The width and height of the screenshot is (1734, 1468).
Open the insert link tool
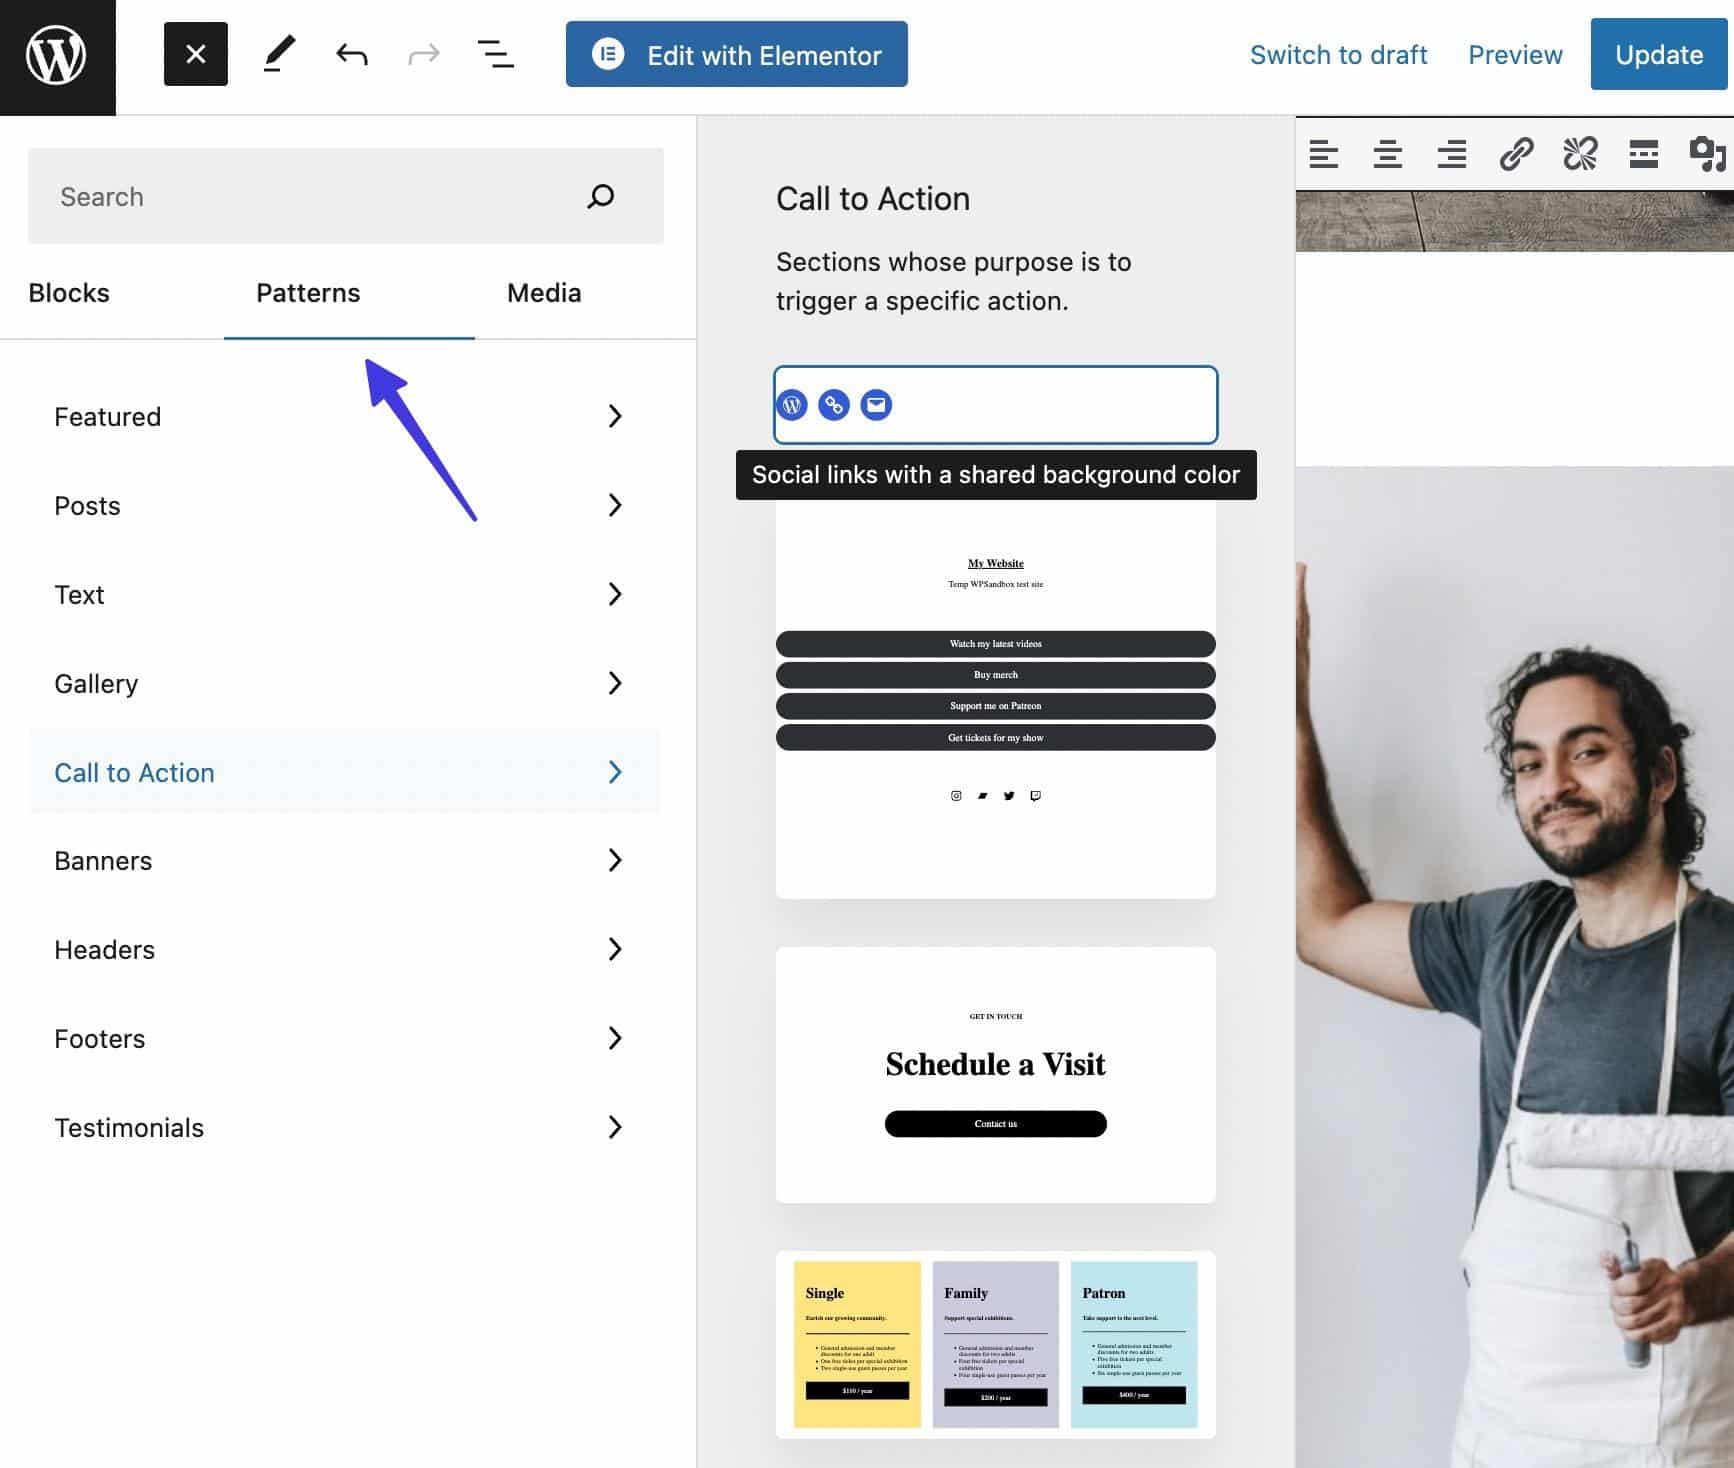pos(1514,155)
